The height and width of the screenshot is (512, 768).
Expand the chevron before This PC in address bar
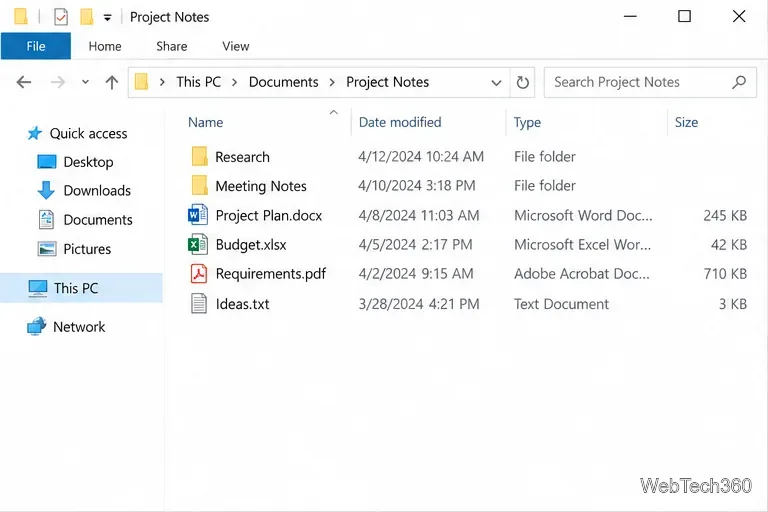pyautogui.click(x=162, y=82)
